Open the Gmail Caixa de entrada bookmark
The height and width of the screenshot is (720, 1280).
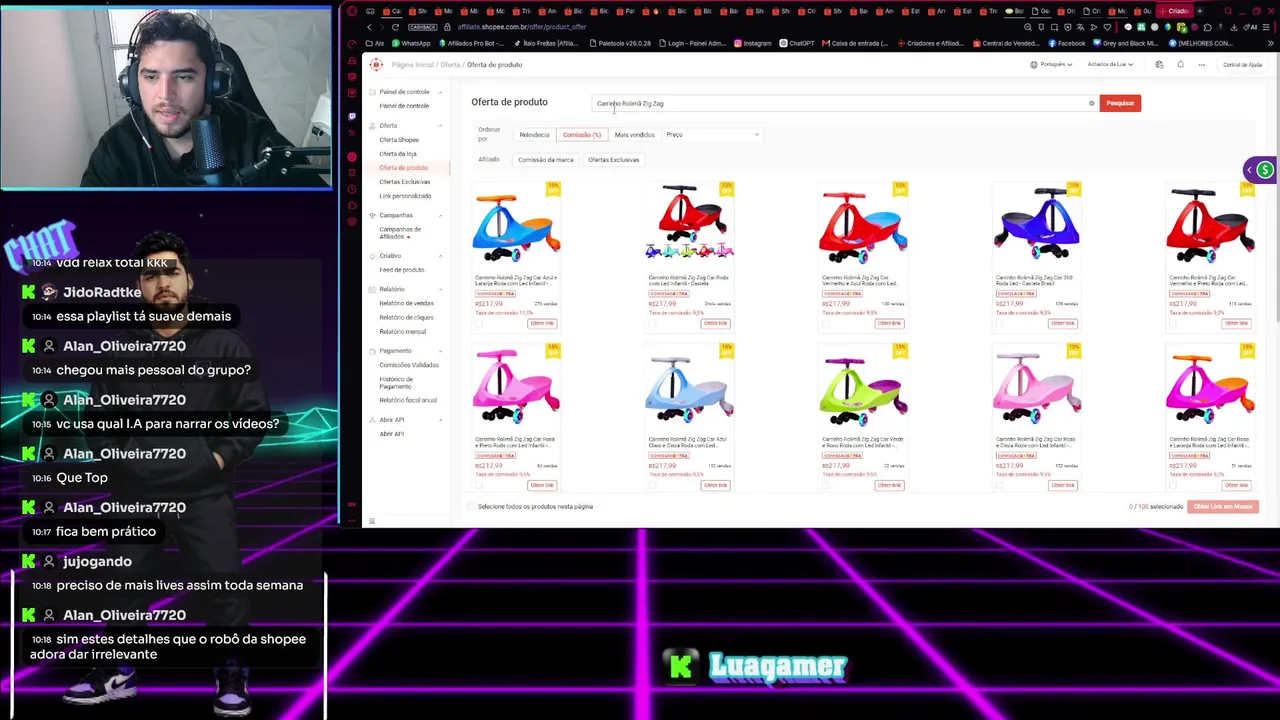(x=855, y=43)
